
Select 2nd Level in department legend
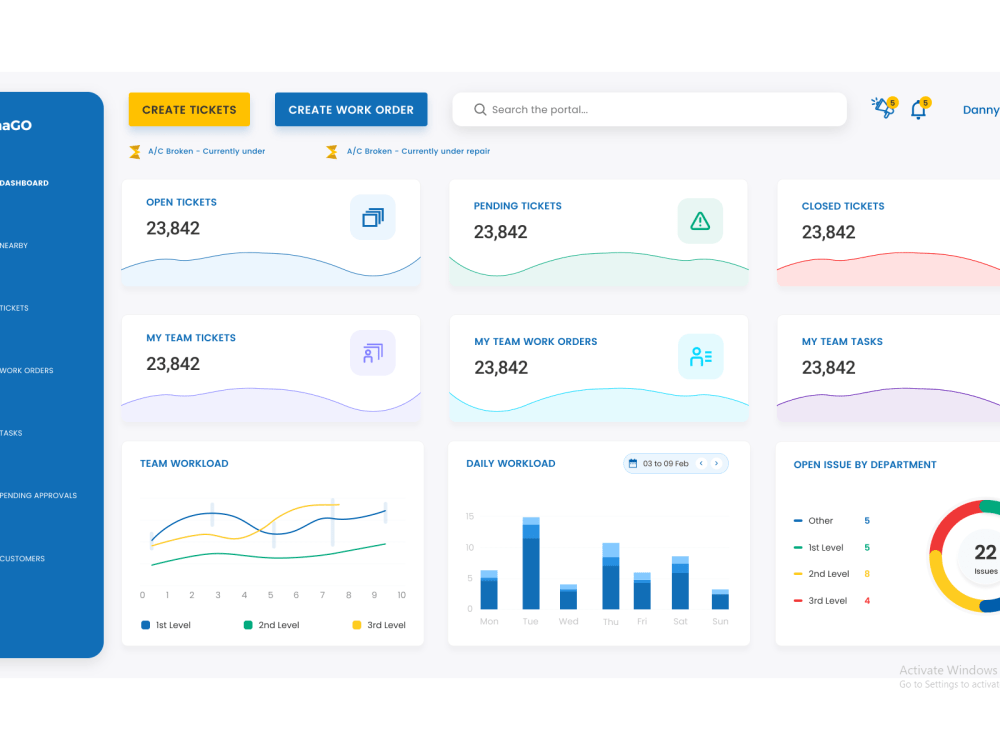click(x=832, y=574)
